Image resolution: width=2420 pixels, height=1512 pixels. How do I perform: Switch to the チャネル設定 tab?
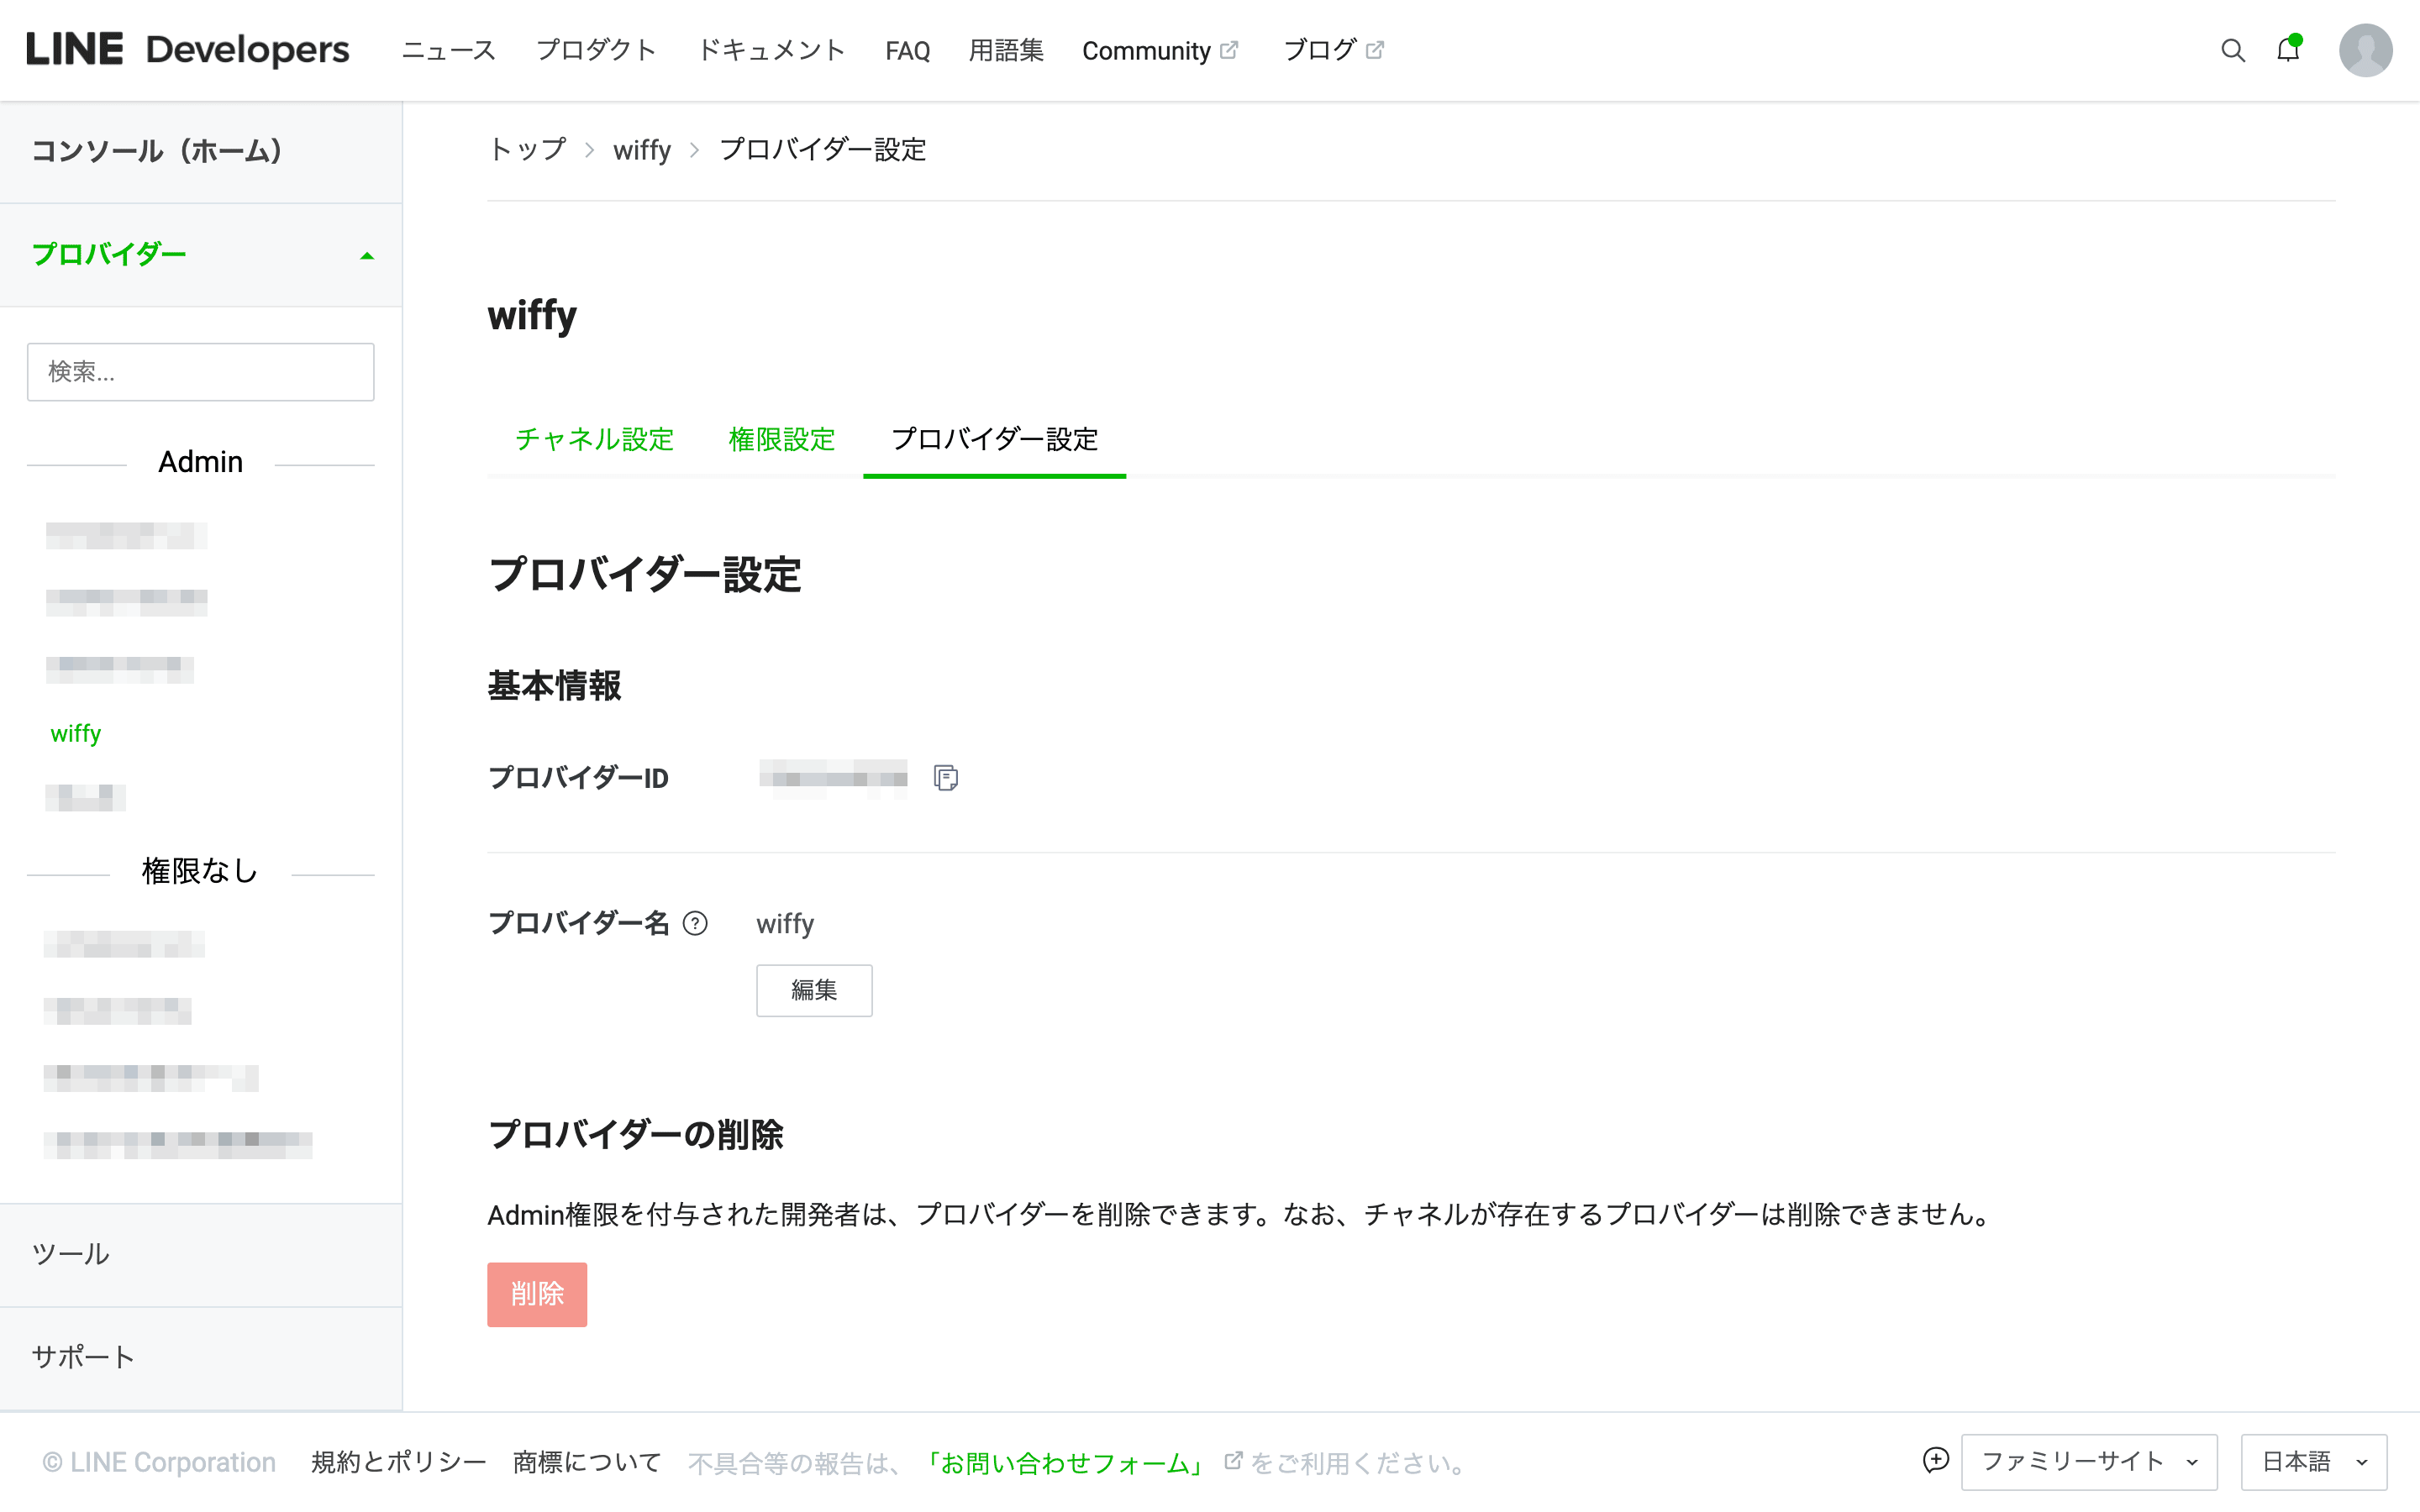(595, 439)
